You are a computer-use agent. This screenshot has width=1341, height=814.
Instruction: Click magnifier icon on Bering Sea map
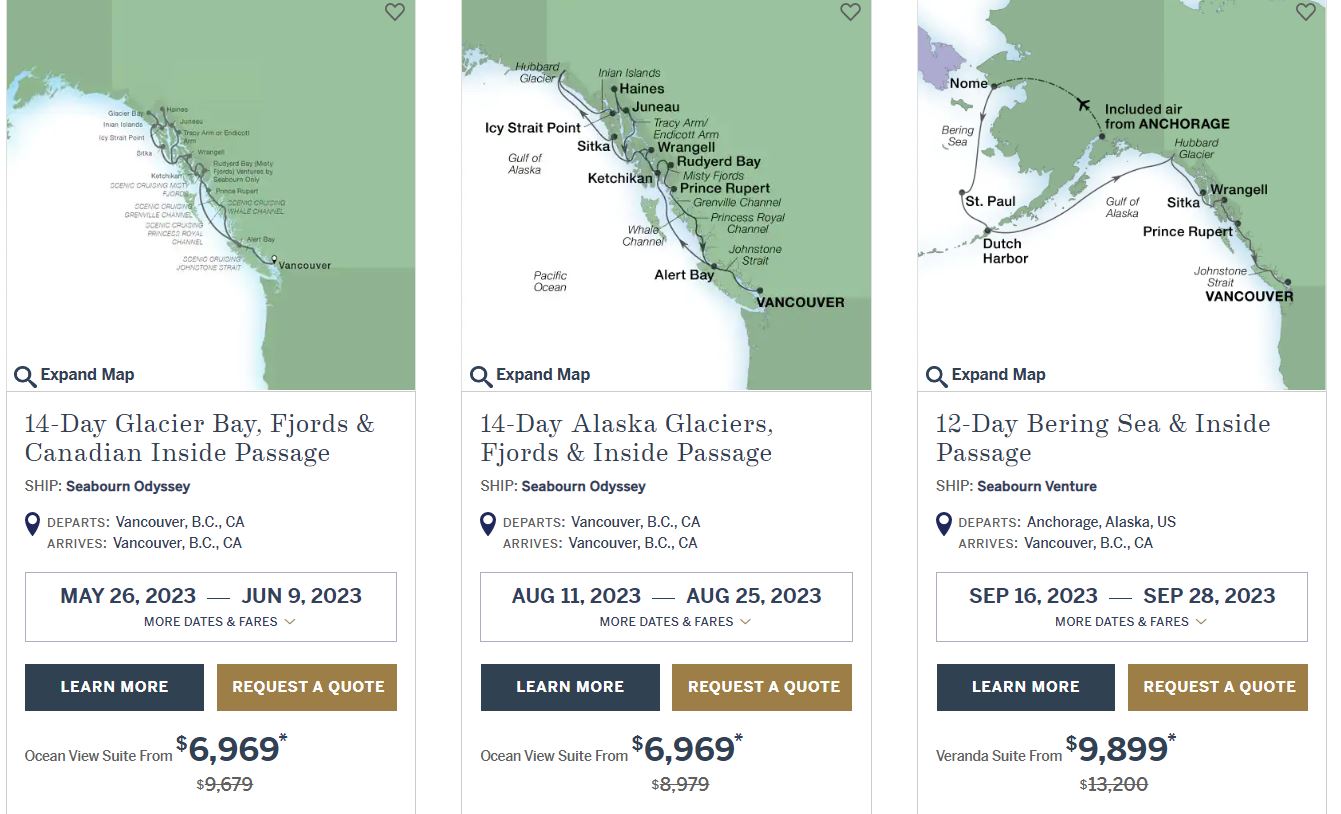[937, 377]
